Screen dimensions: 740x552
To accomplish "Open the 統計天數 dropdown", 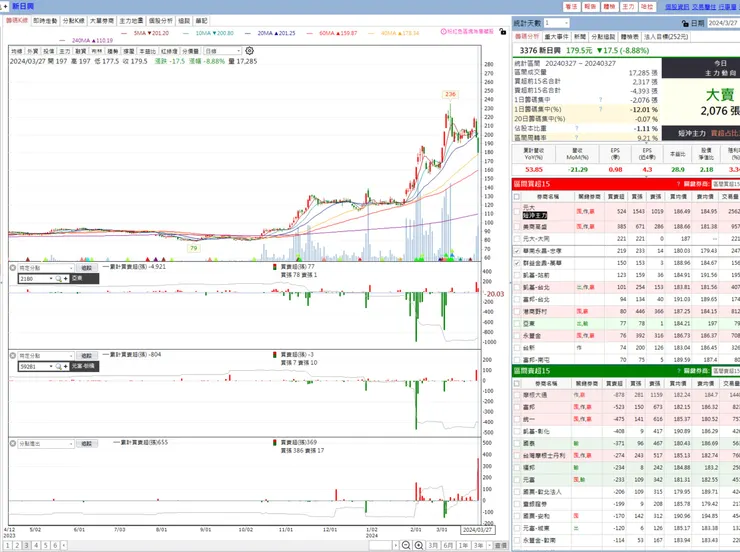I will click(x=557, y=23).
